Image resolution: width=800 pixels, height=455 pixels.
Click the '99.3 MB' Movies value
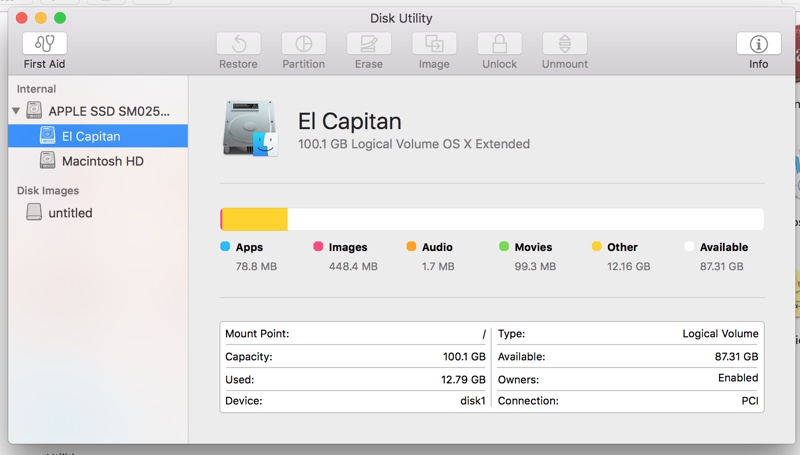click(535, 266)
